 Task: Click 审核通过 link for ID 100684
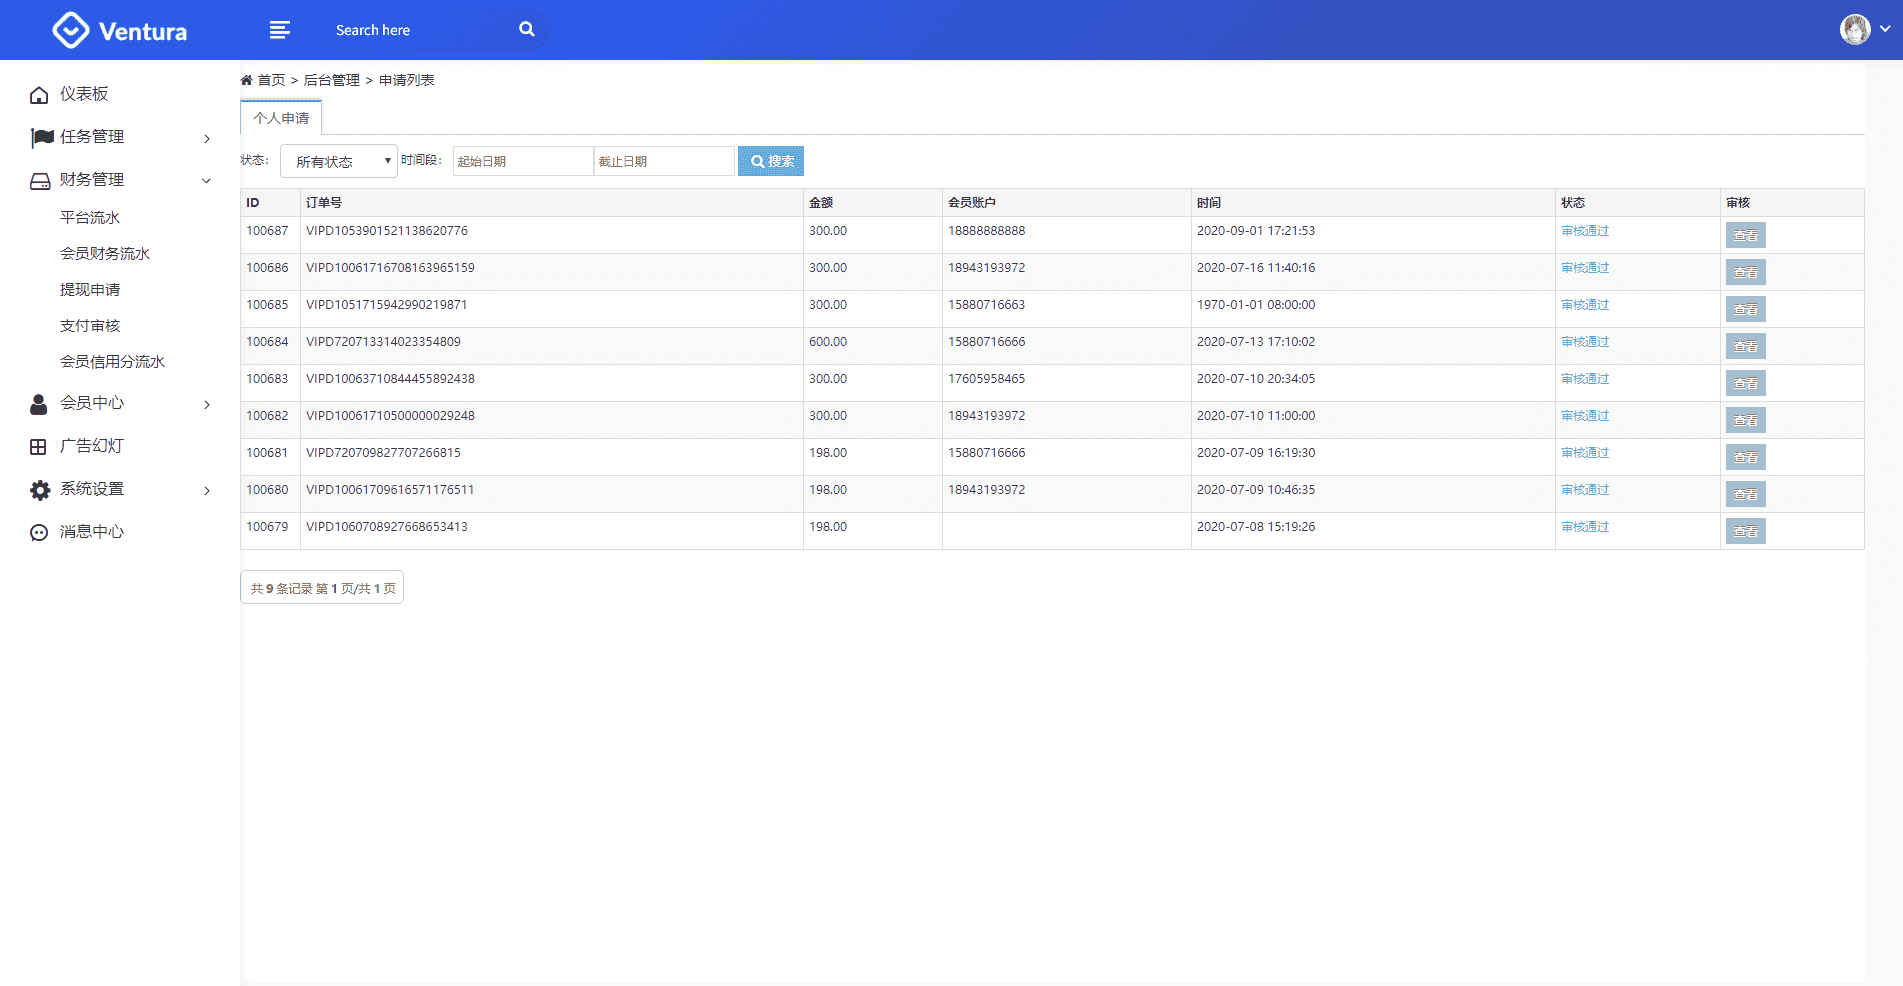[1585, 342]
